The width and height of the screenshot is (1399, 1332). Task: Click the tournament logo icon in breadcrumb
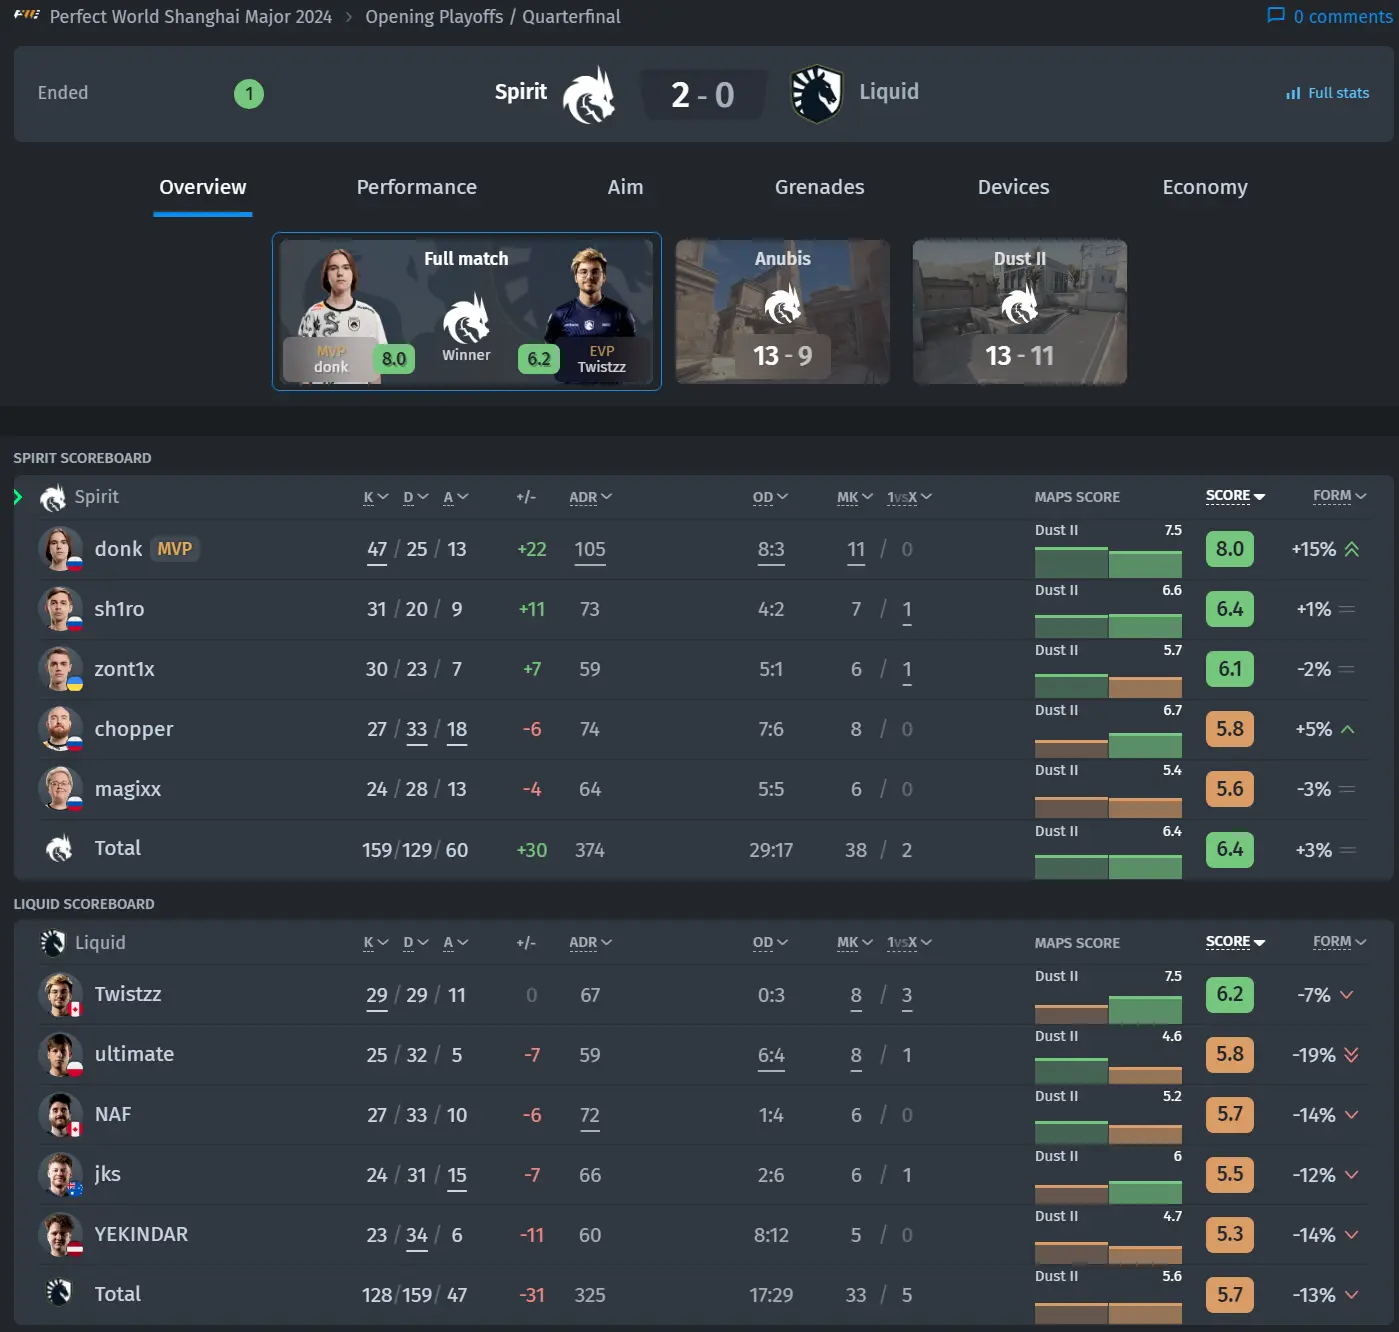[x=27, y=15]
